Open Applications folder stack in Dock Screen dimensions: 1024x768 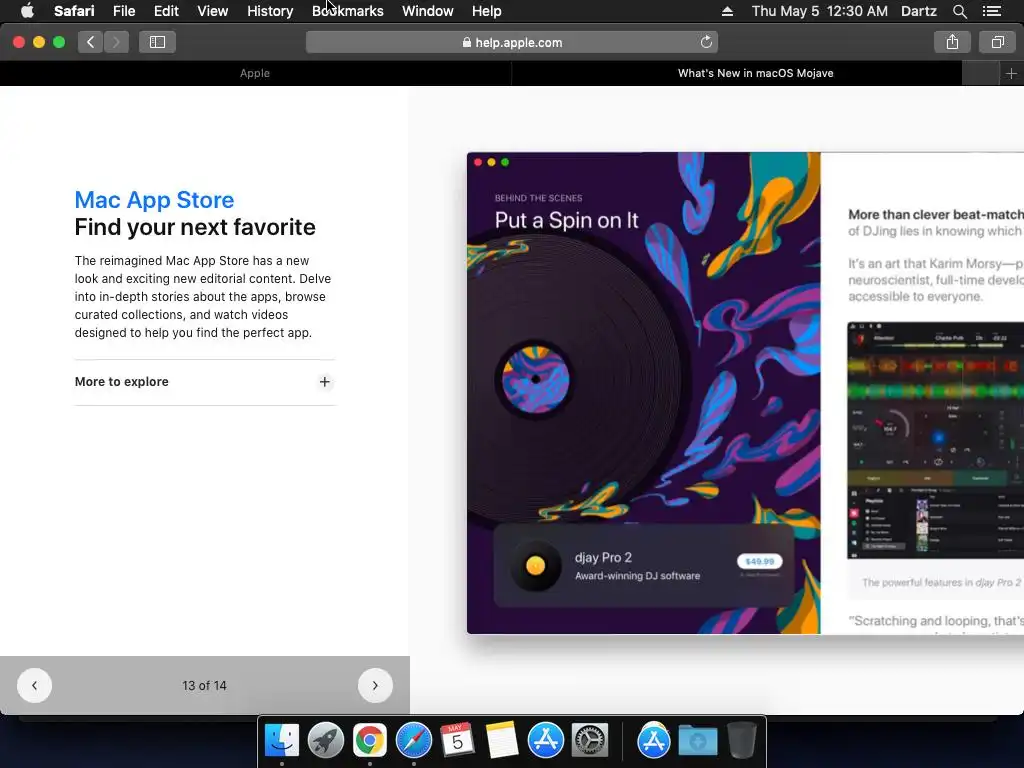point(653,740)
